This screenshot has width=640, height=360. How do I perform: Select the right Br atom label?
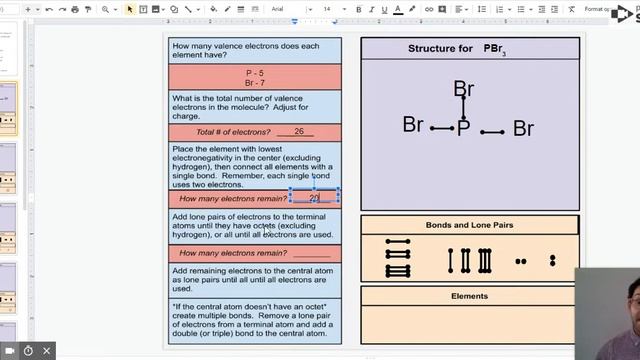tap(523, 129)
